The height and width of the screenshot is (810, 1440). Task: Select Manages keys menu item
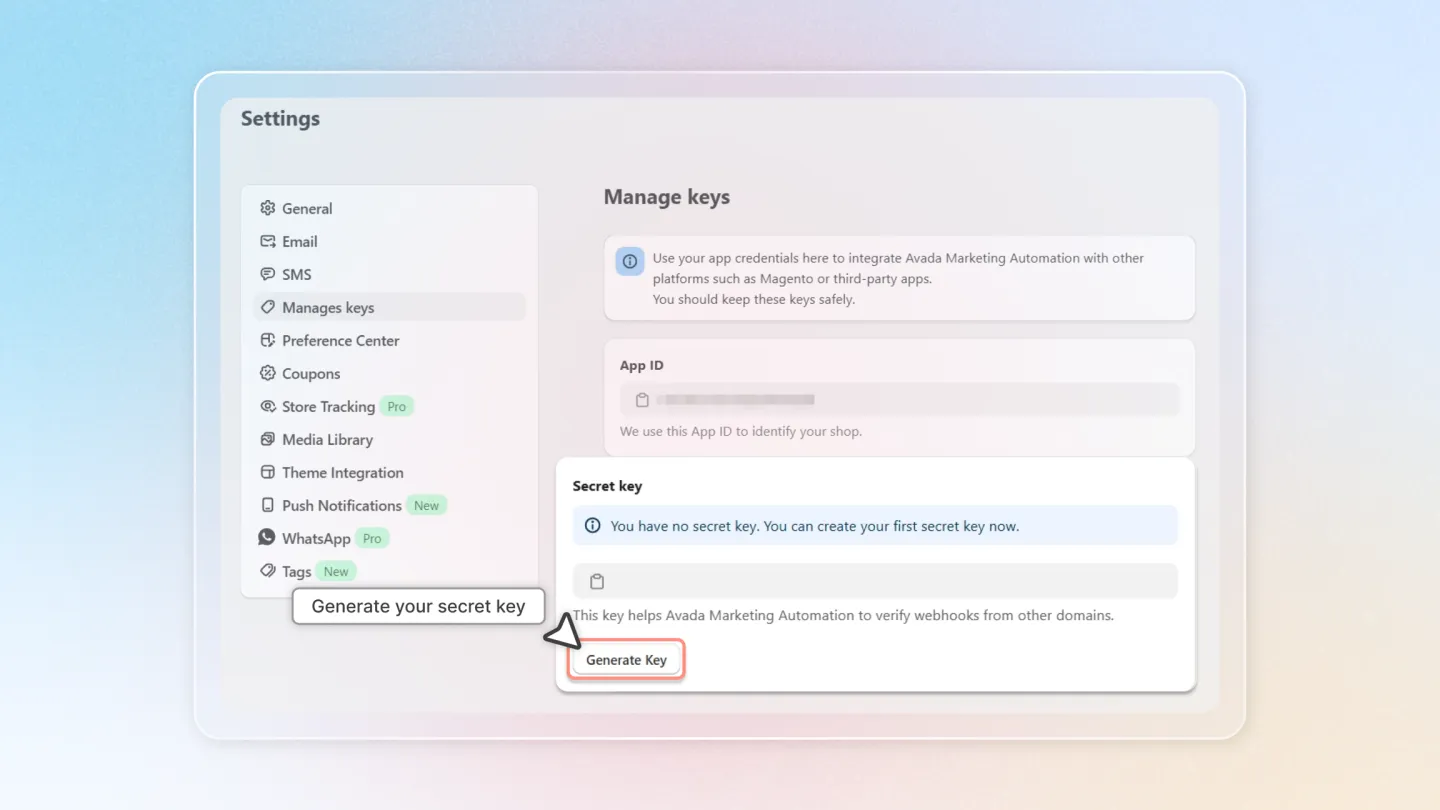coord(390,307)
